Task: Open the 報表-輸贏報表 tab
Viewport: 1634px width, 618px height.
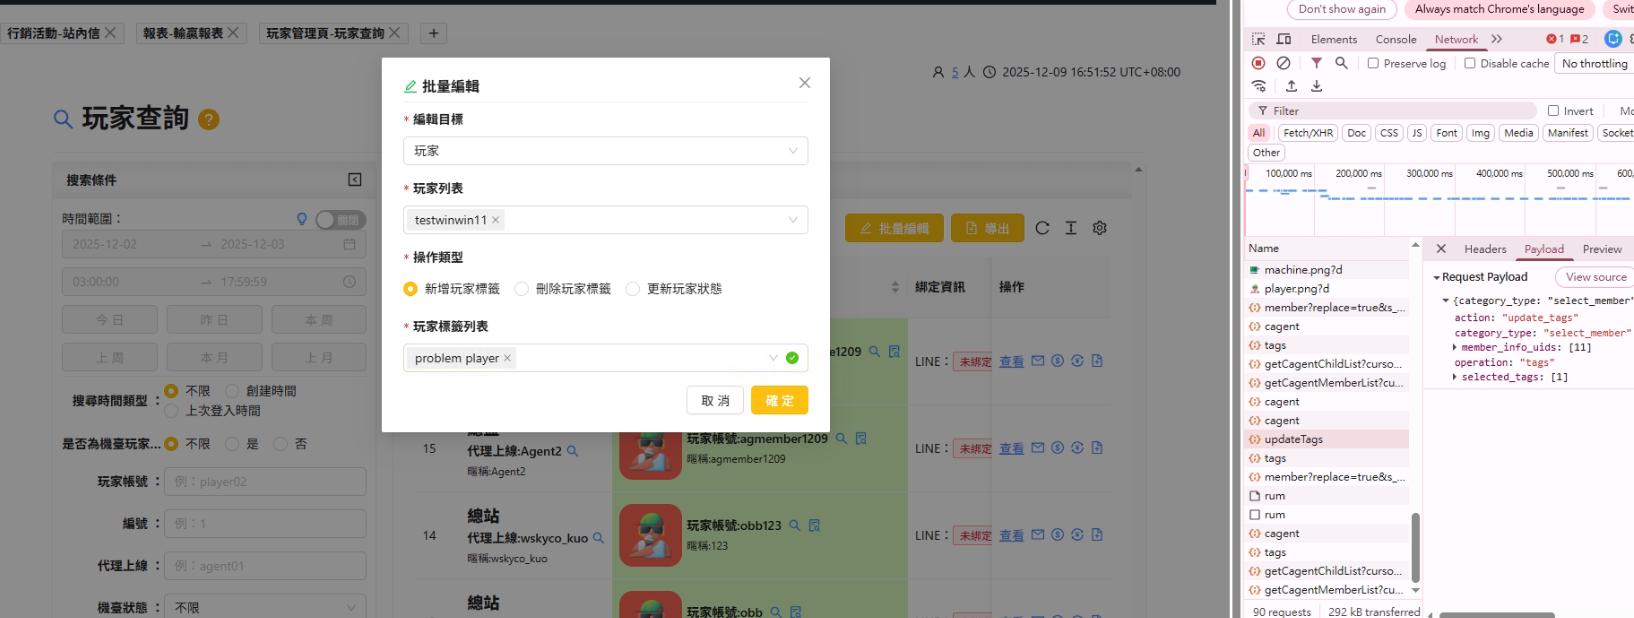Action: coord(183,33)
